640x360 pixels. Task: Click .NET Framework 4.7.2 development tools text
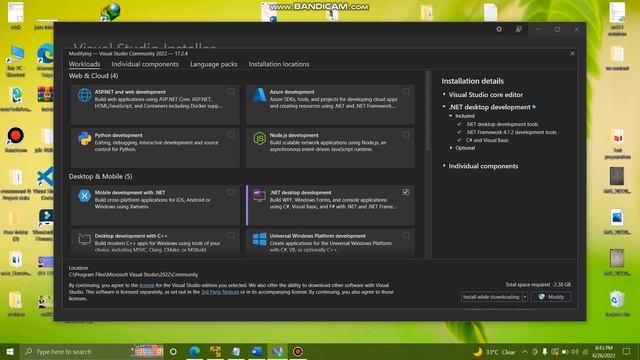click(511, 132)
